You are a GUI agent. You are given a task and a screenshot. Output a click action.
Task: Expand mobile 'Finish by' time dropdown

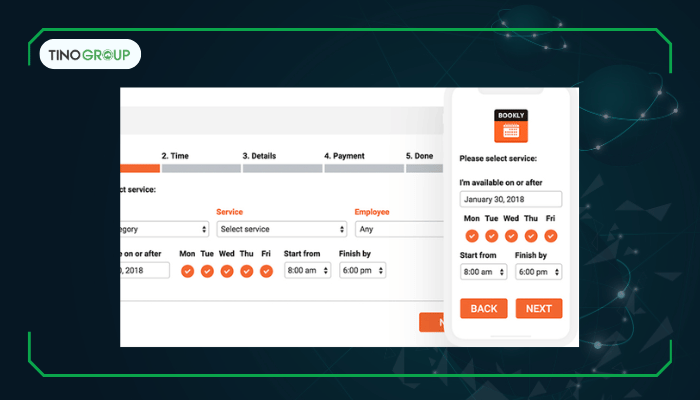(x=539, y=272)
